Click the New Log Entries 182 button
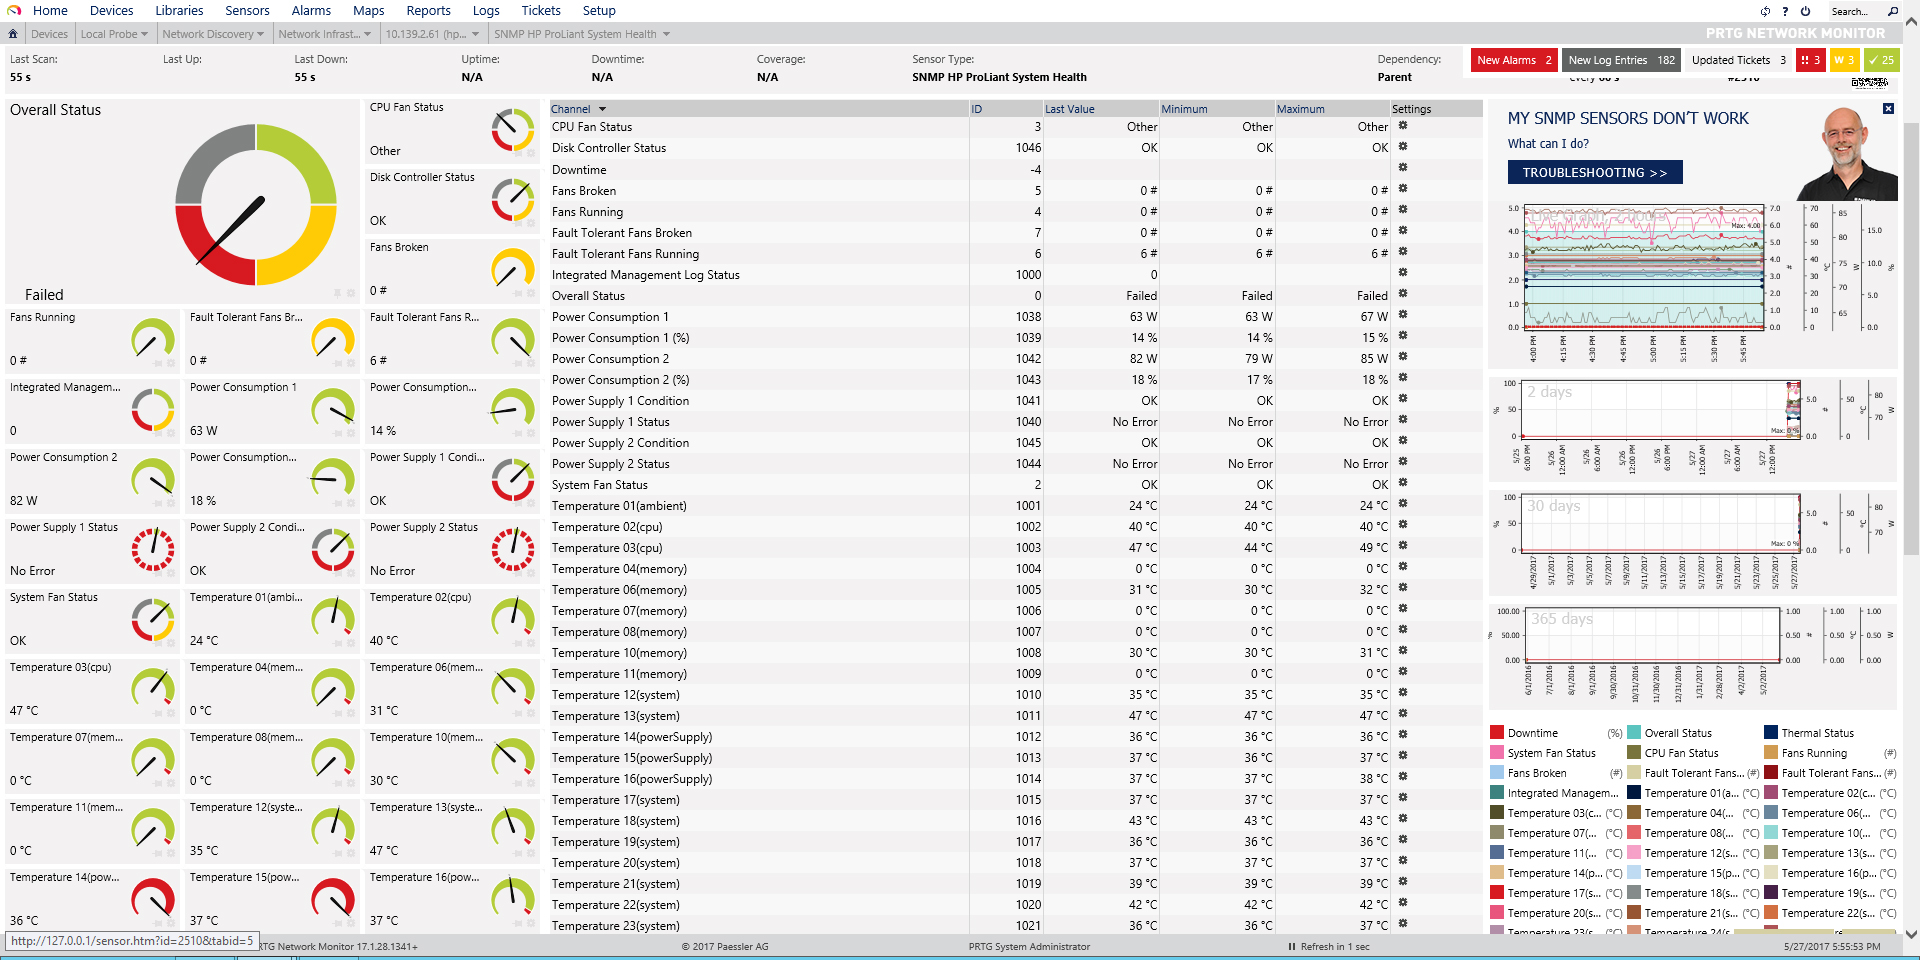 coord(1621,60)
